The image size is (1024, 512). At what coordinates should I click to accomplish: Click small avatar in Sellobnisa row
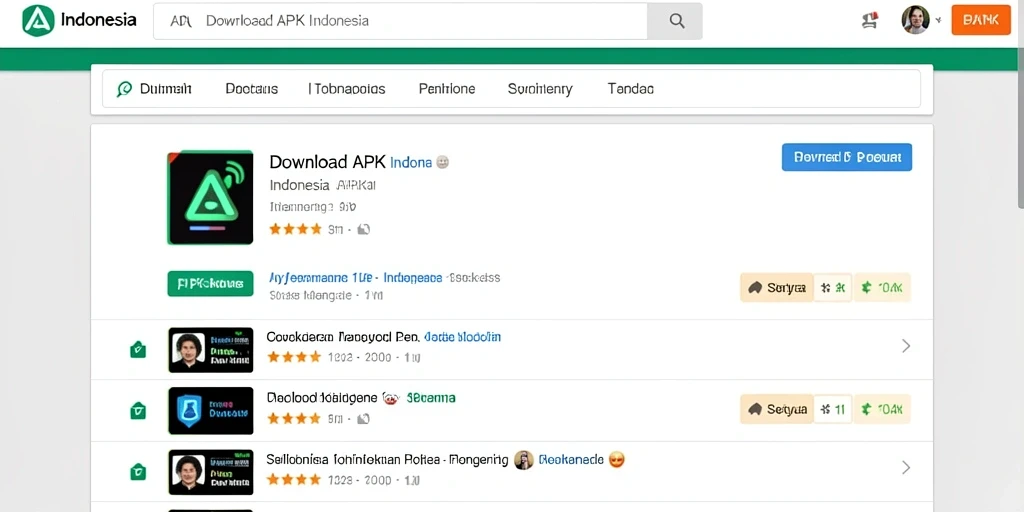click(524, 460)
